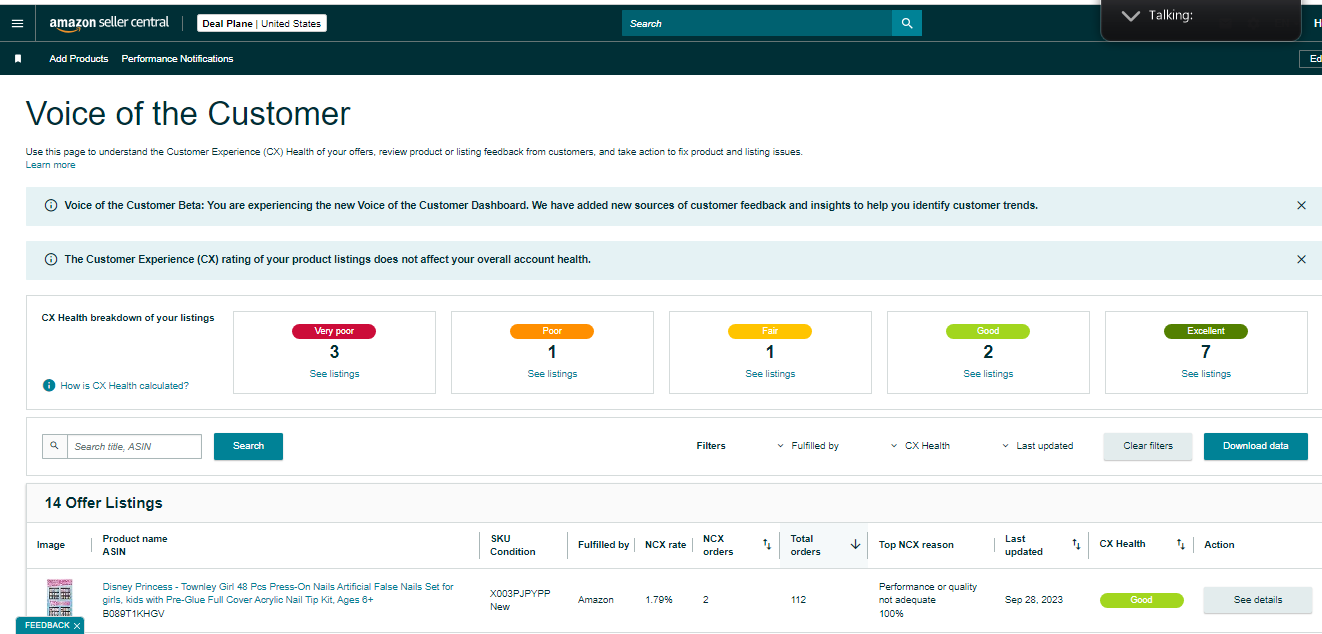Click the Product name ASIN column header
The height and width of the screenshot is (634, 1322).
(135, 545)
